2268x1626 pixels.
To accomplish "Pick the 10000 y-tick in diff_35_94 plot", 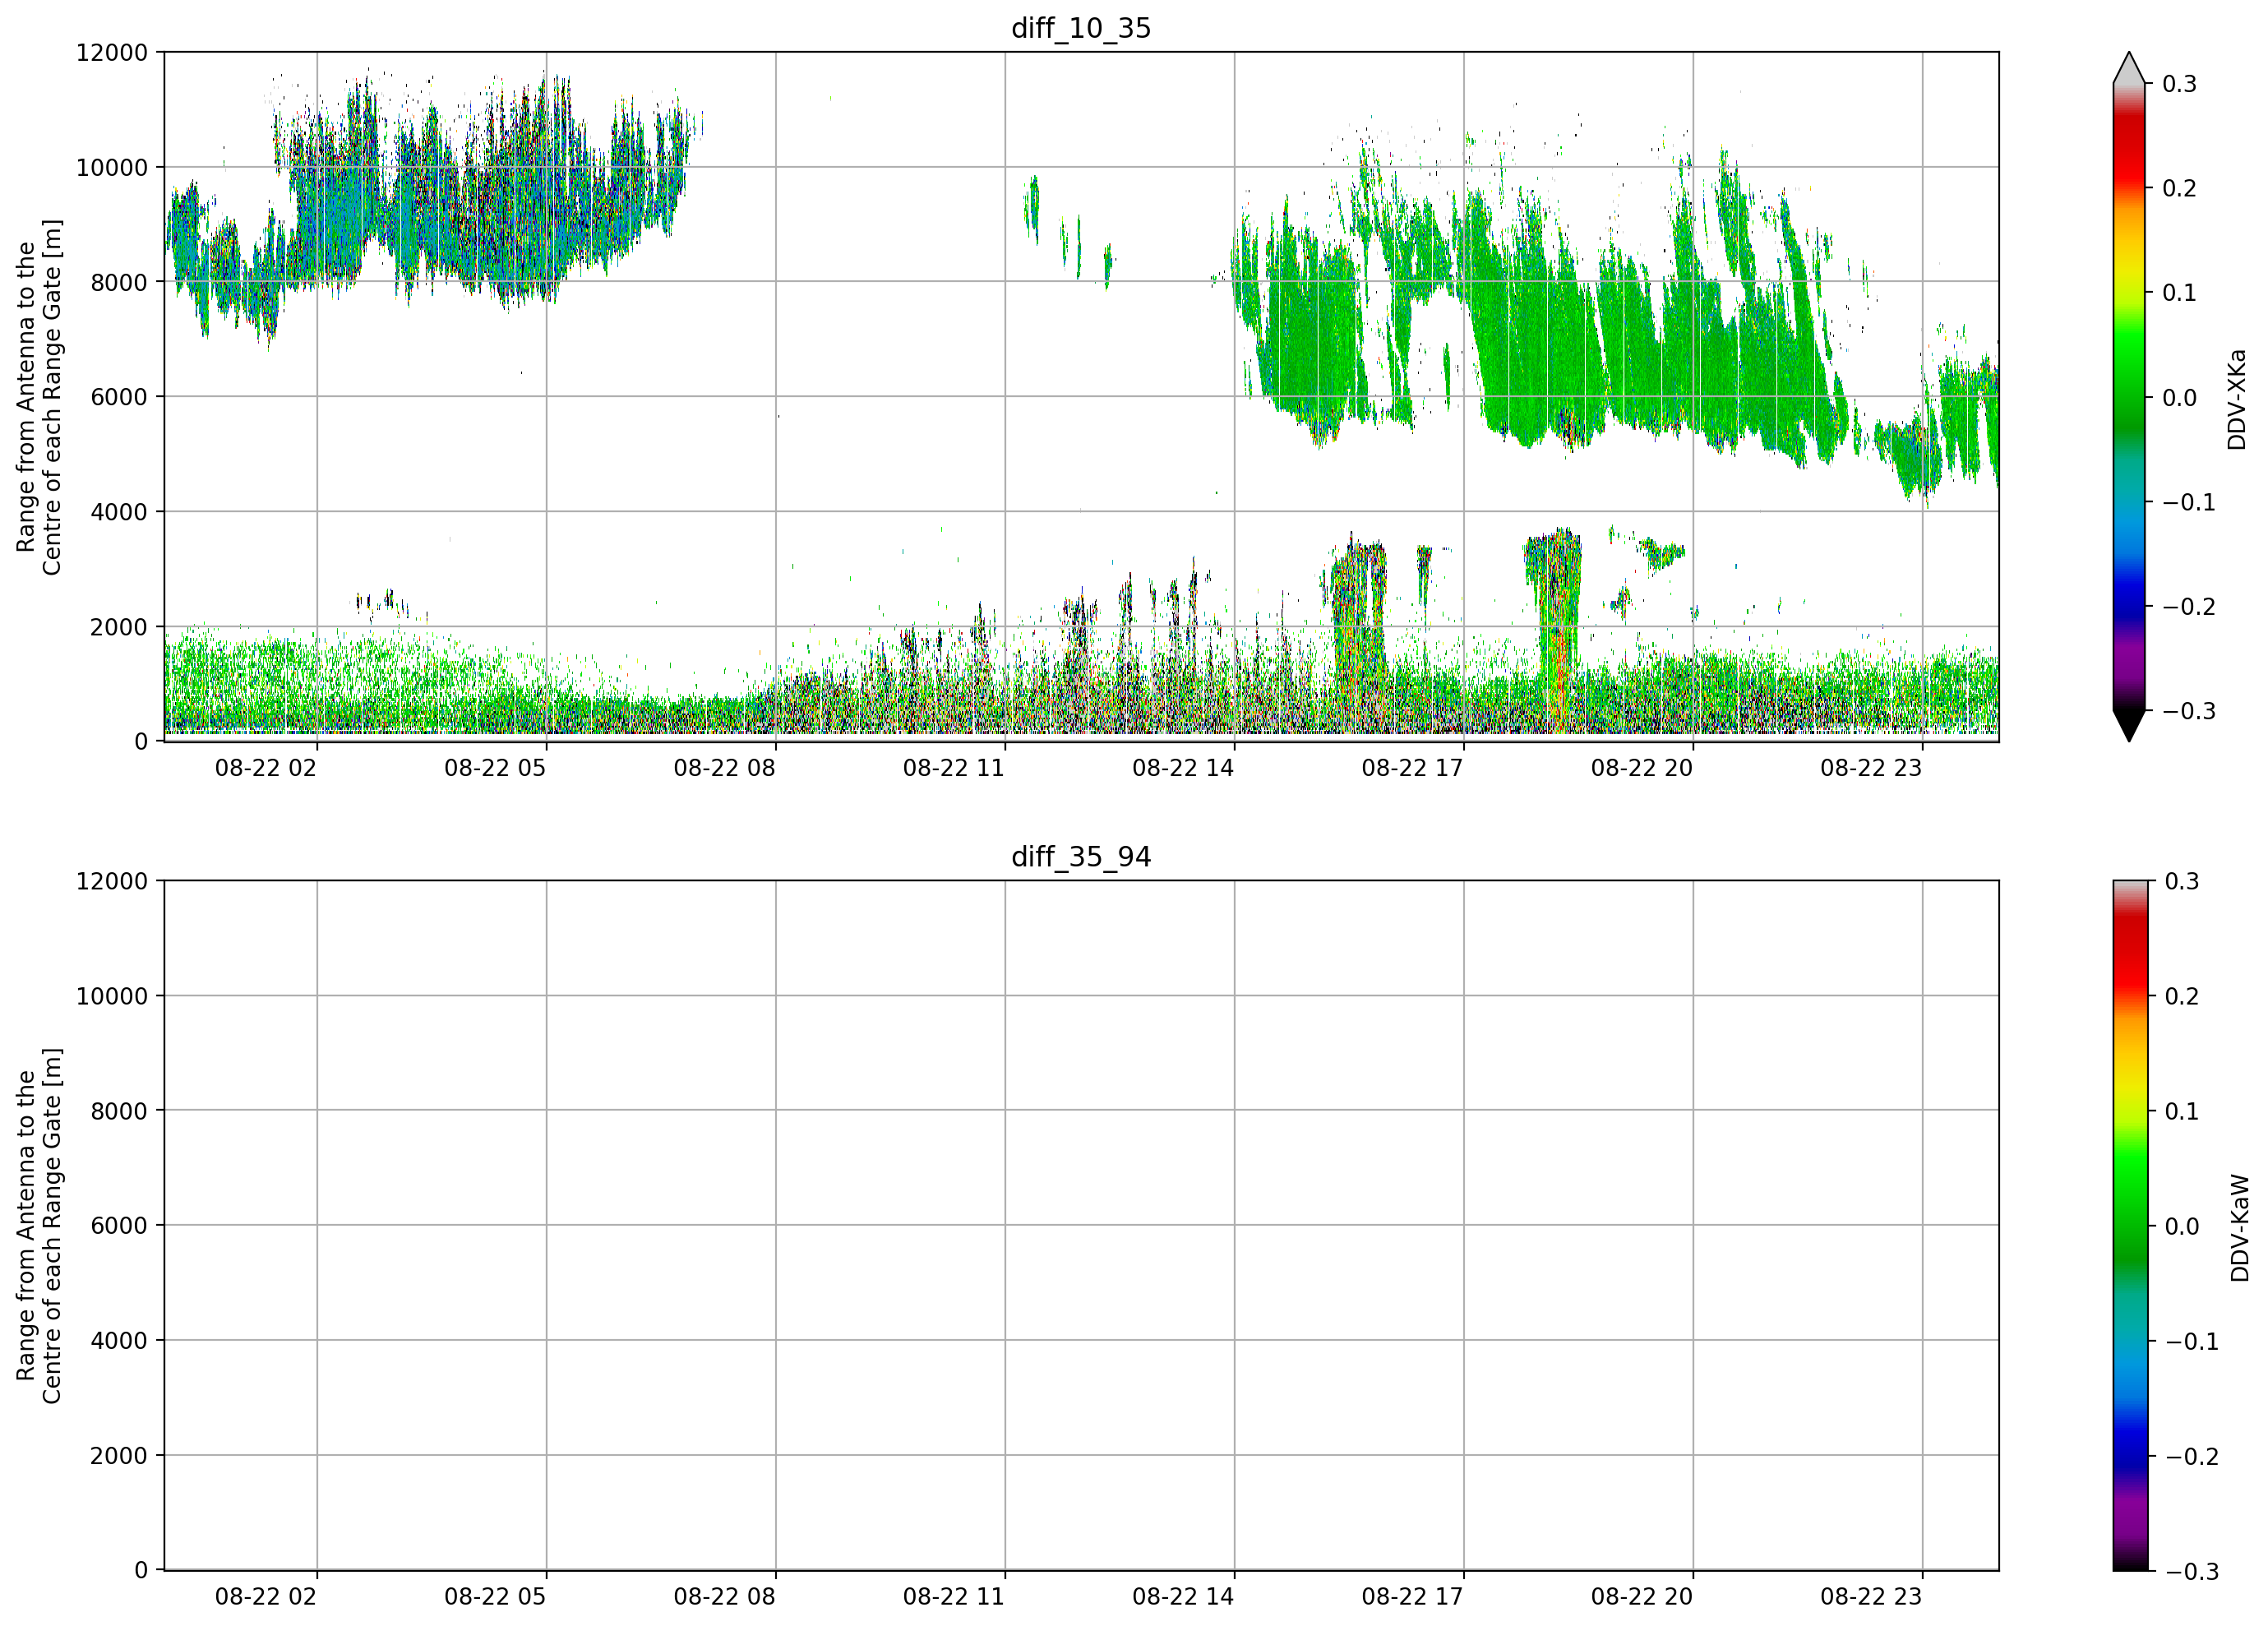I will pos(112,997).
